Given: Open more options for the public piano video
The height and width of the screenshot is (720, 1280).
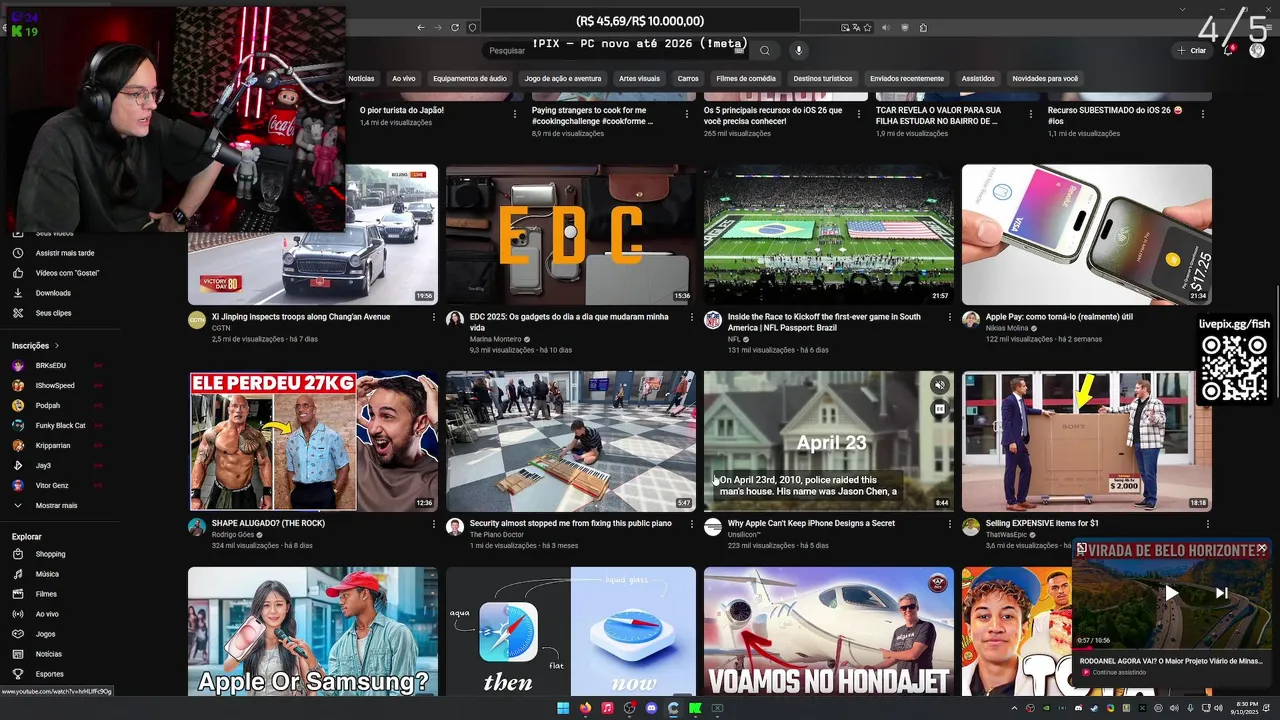Looking at the screenshot, I should (x=691, y=524).
